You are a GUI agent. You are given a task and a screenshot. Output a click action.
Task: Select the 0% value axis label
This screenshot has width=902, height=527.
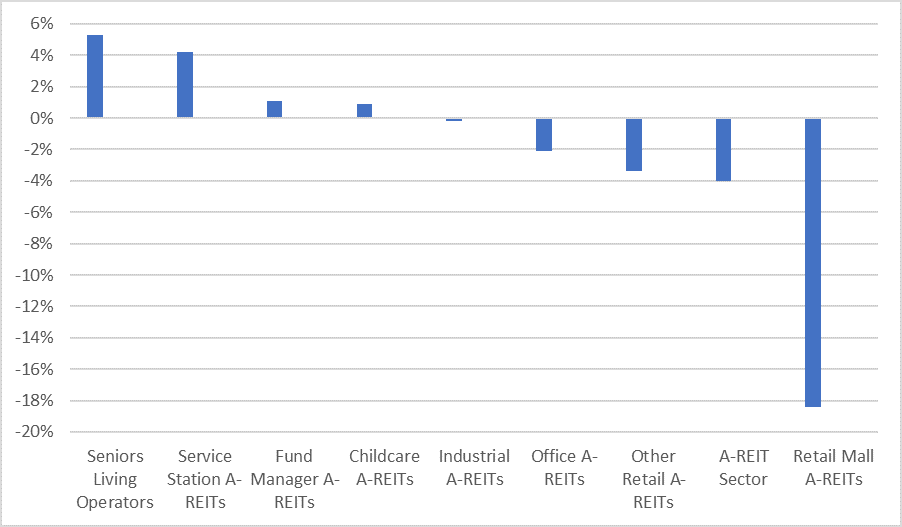(40, 118)
